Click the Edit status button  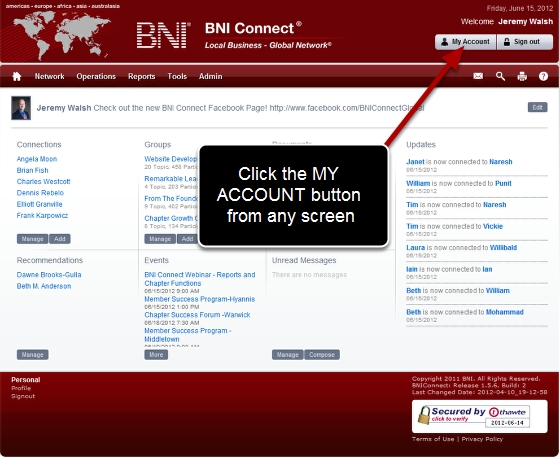[x=538, y=107]
